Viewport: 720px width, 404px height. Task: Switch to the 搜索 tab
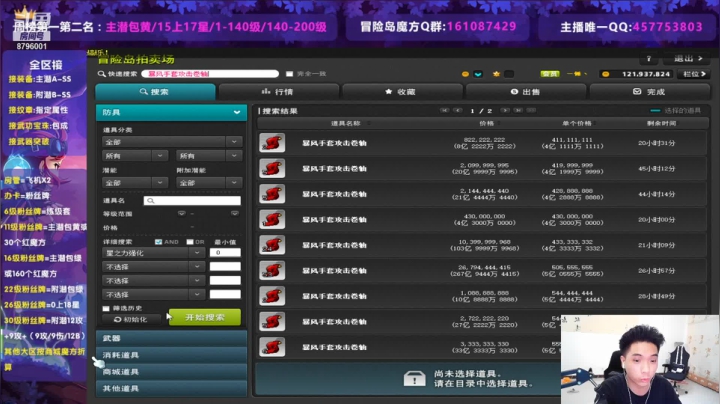(x=155, y=92)
